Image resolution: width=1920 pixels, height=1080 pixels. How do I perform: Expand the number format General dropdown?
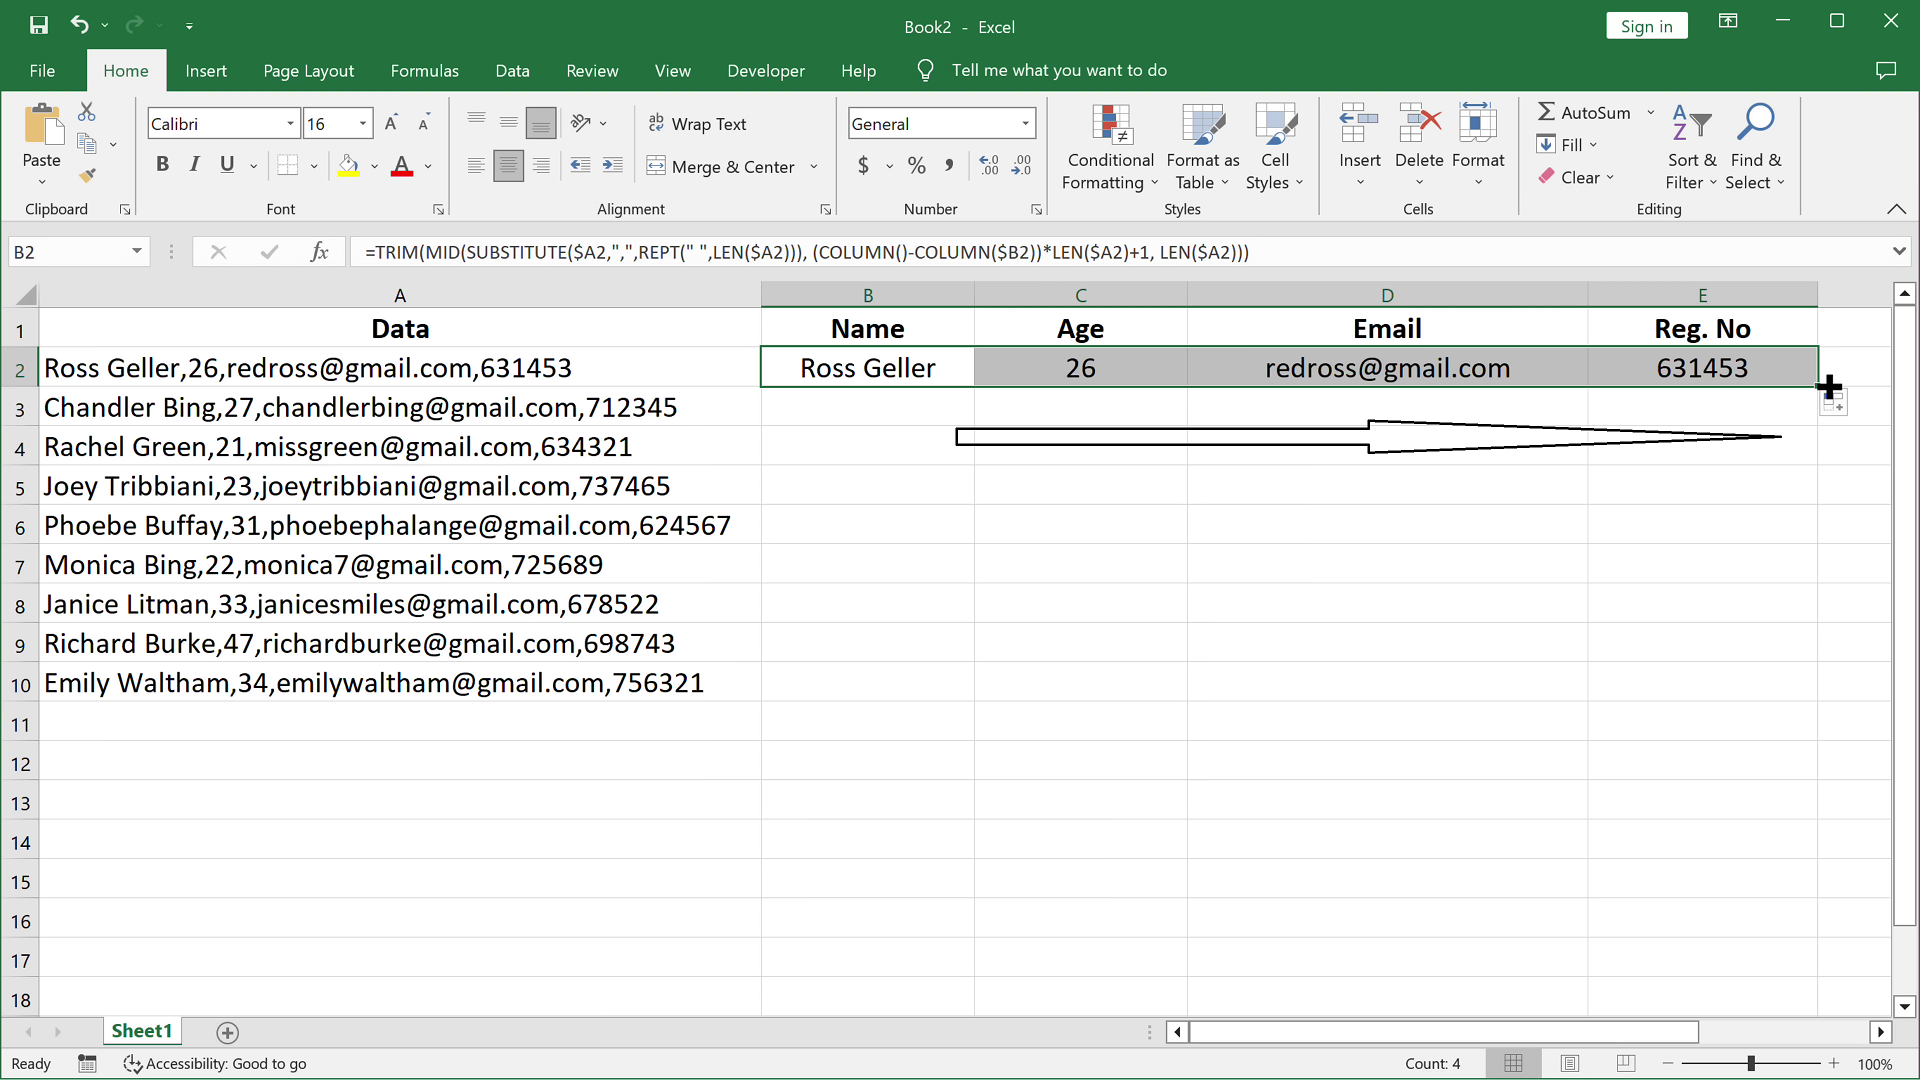pyautogui.click(x=1025, y=124)
